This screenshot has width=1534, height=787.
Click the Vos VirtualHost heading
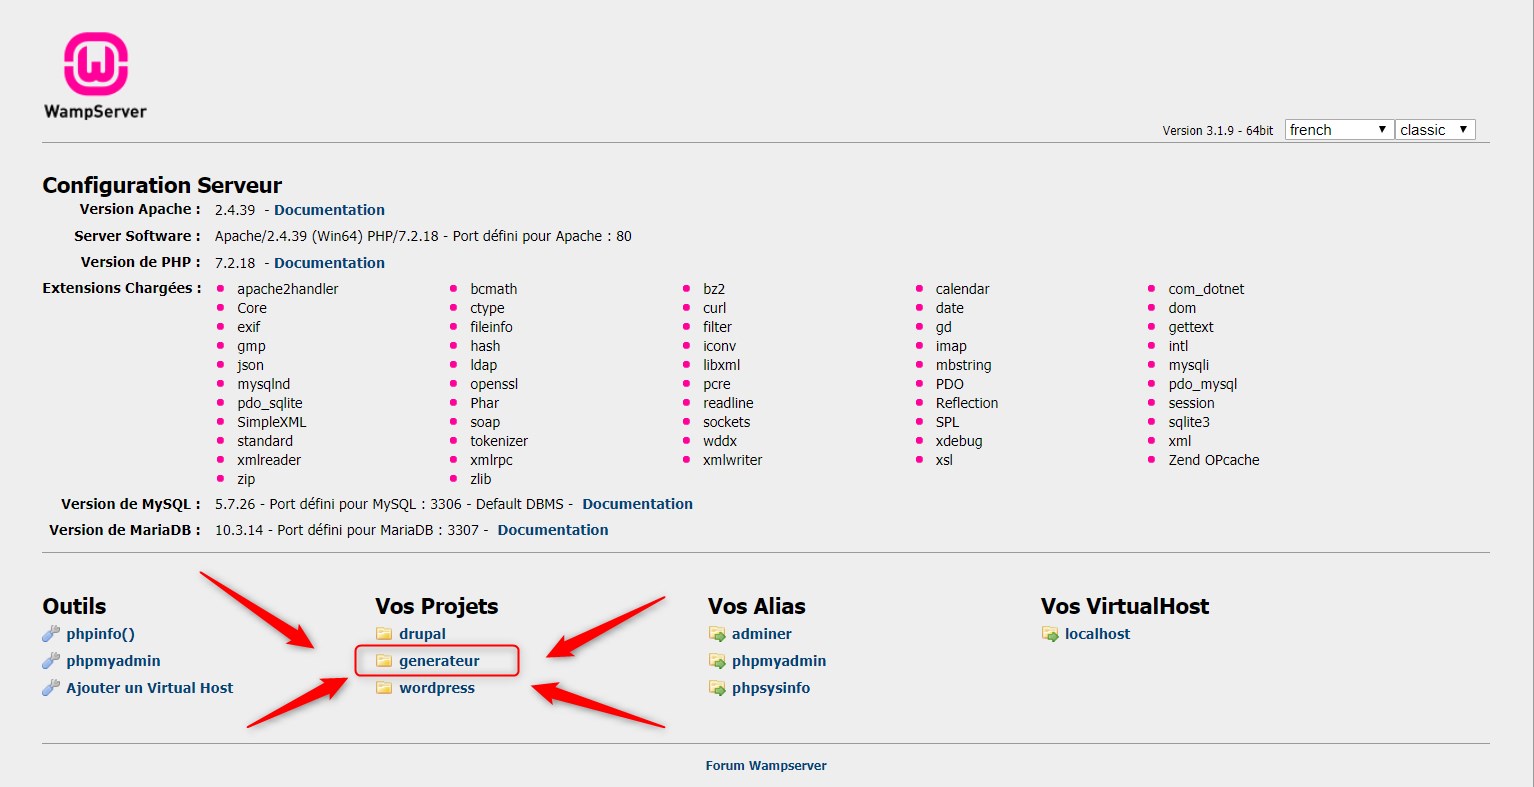1124,606
